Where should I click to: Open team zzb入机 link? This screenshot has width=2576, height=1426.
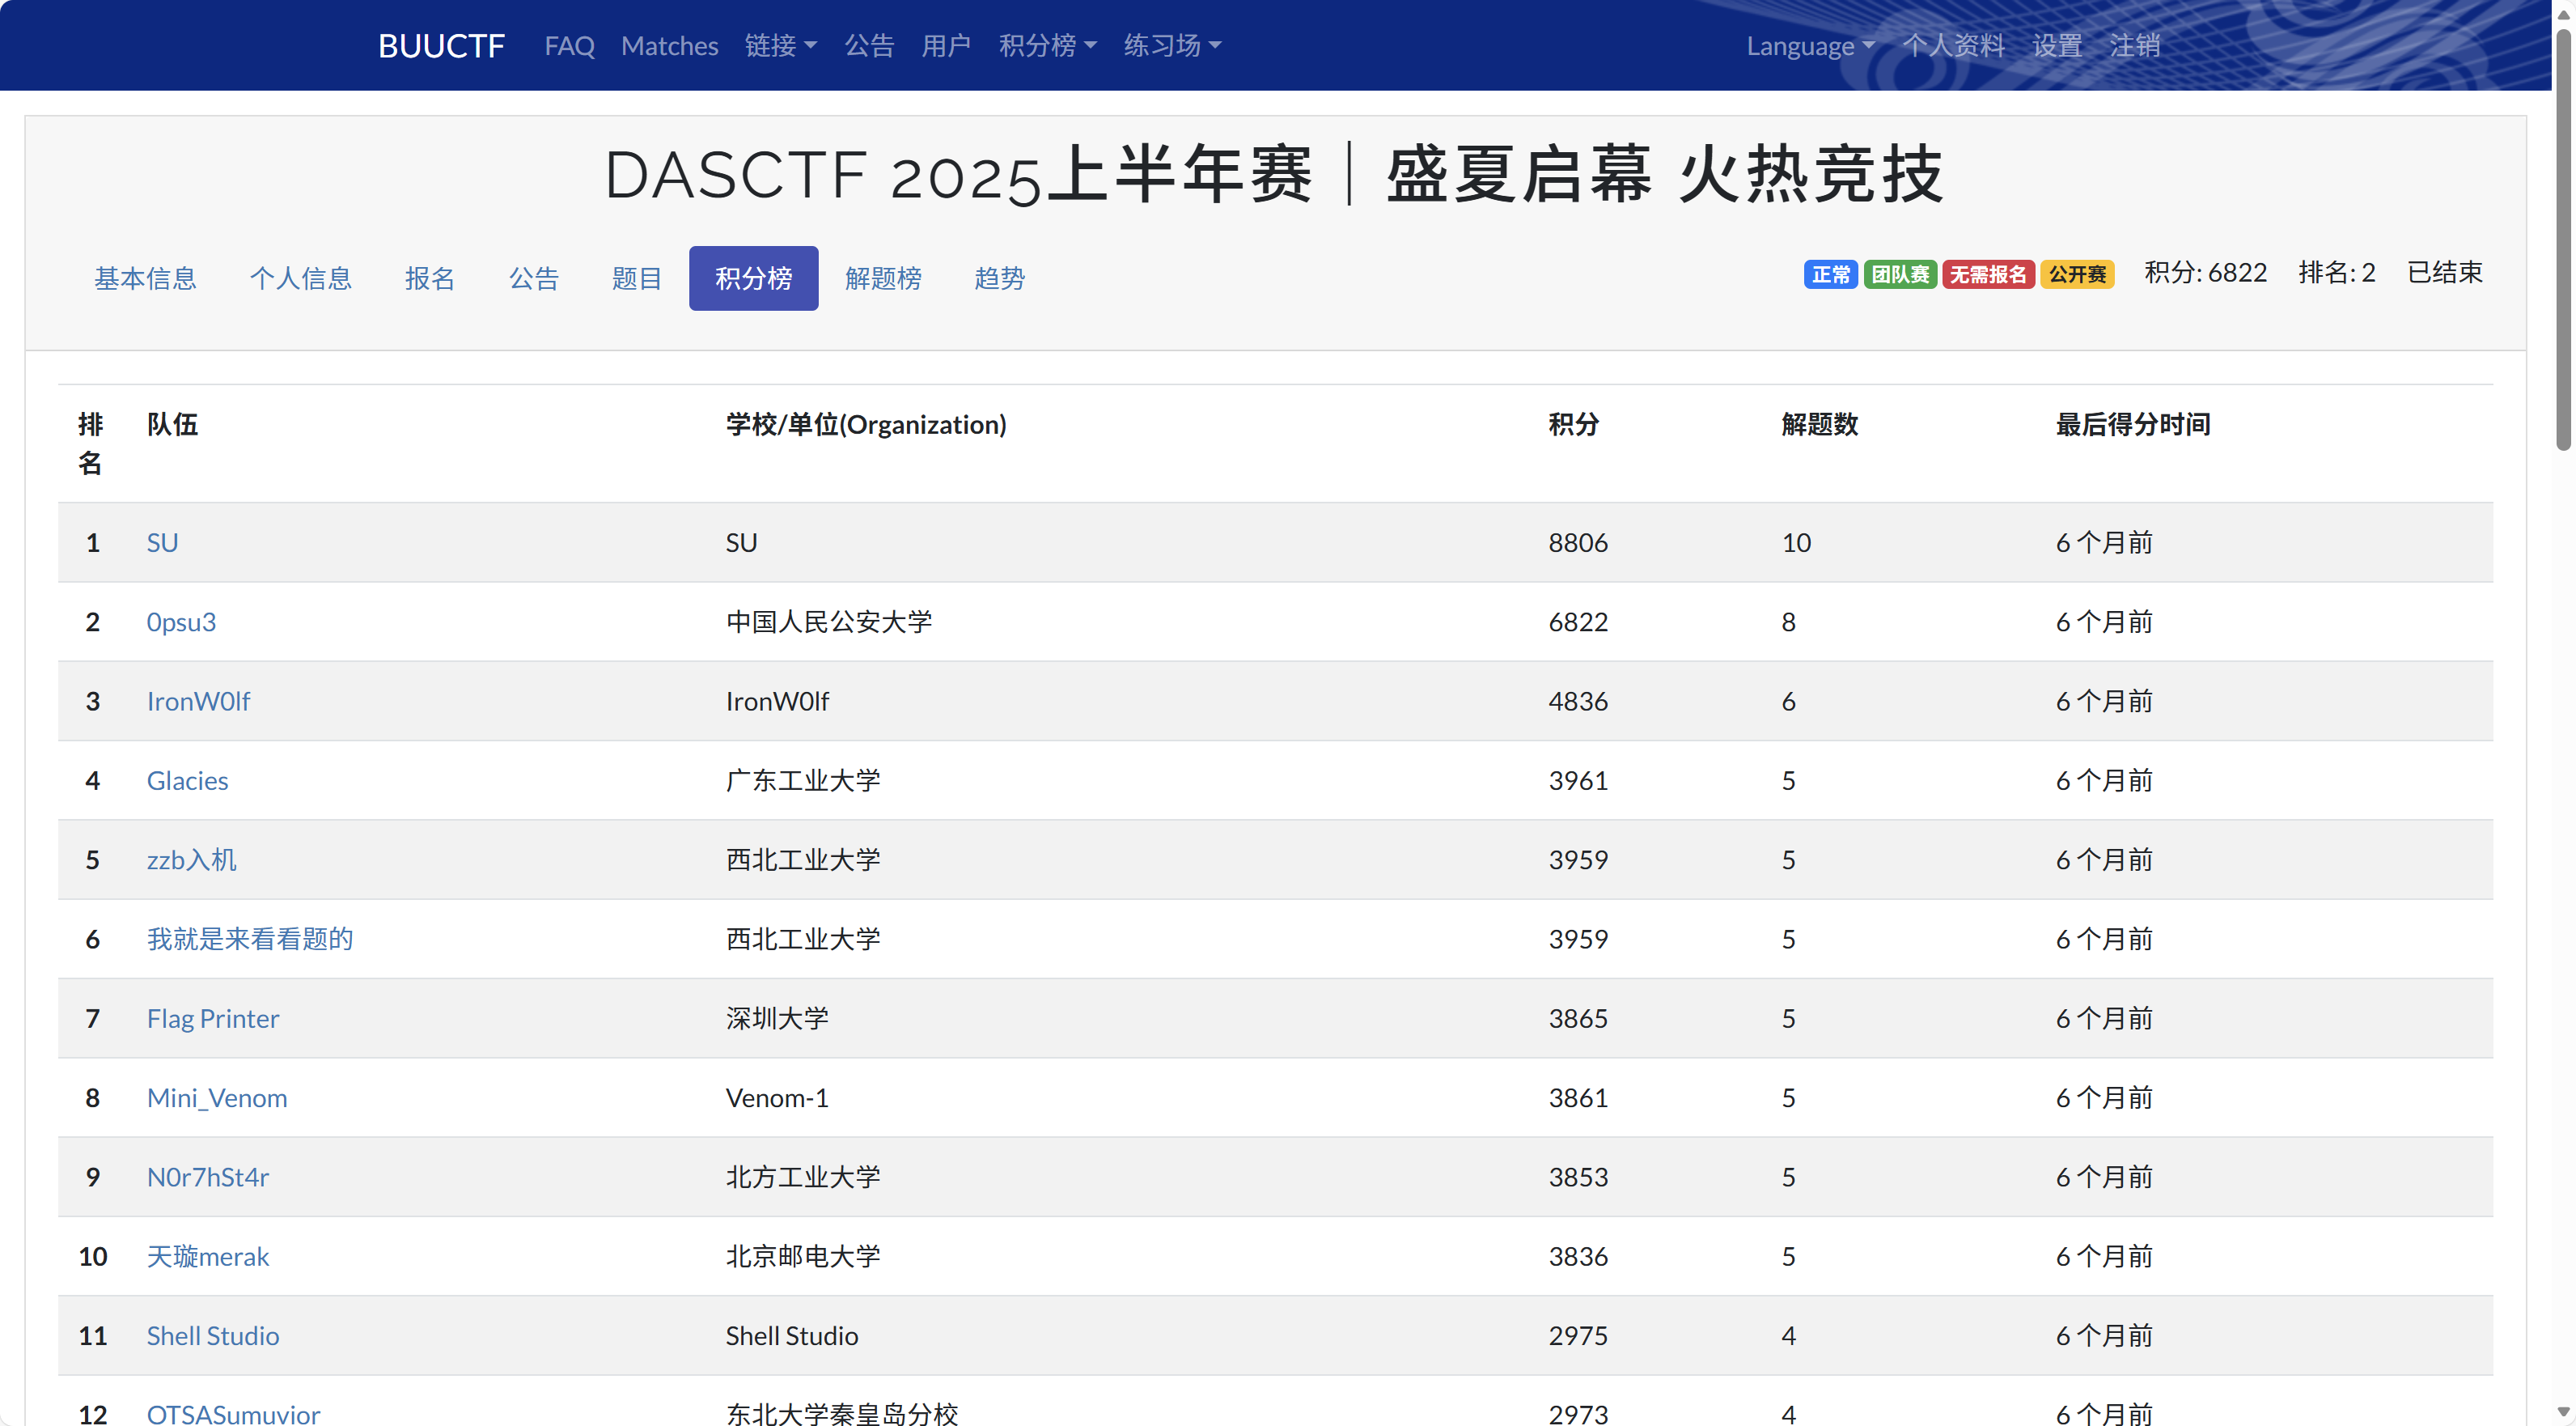coord(191,860)
